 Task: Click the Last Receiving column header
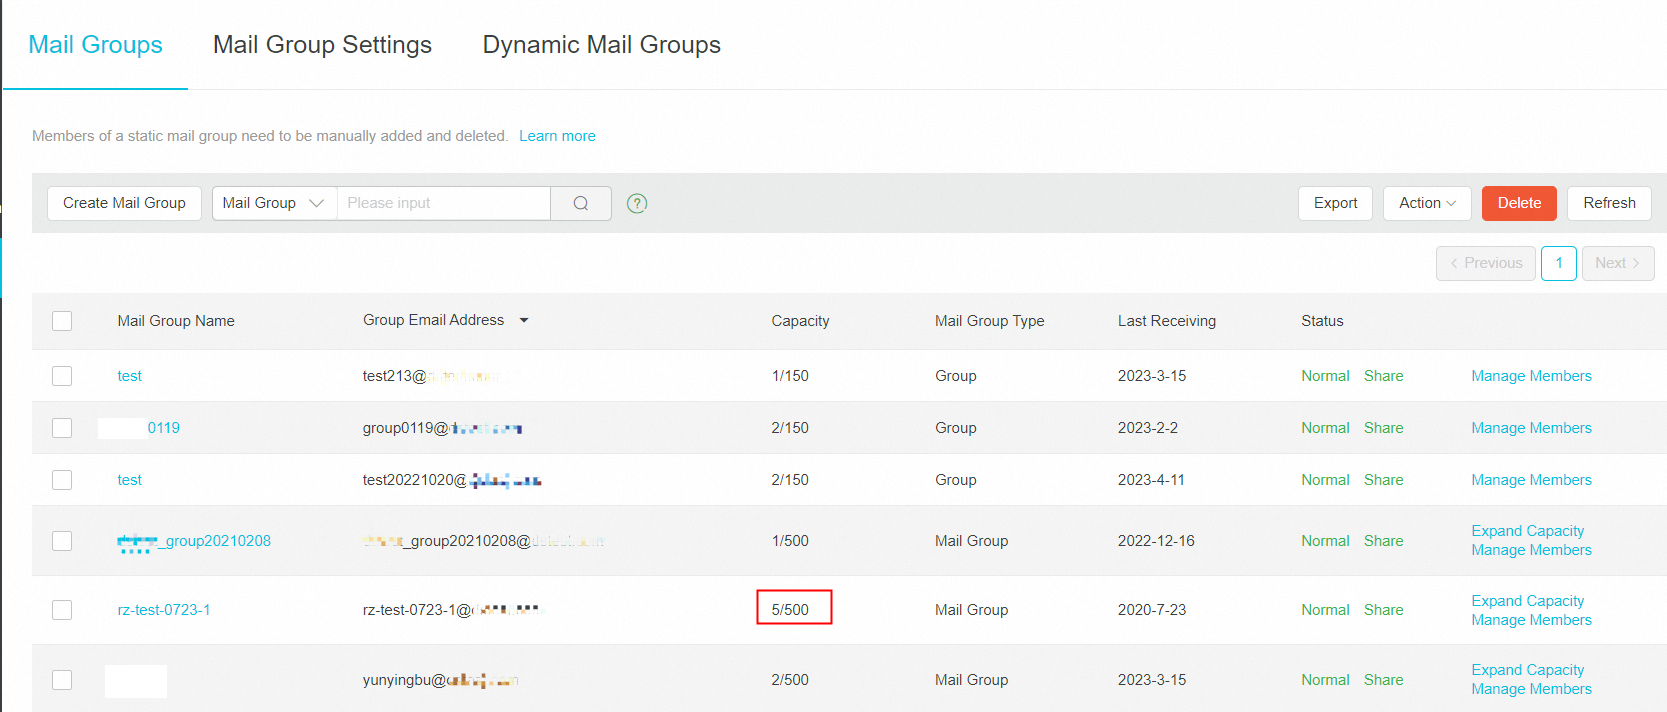pos(1167,321)
